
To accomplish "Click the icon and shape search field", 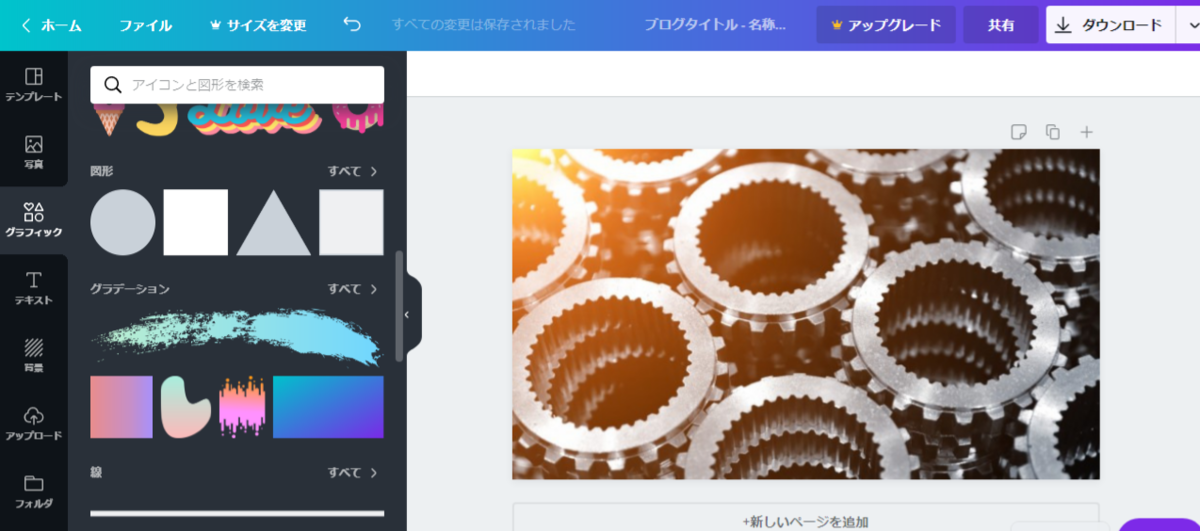I will coord(237,85).
